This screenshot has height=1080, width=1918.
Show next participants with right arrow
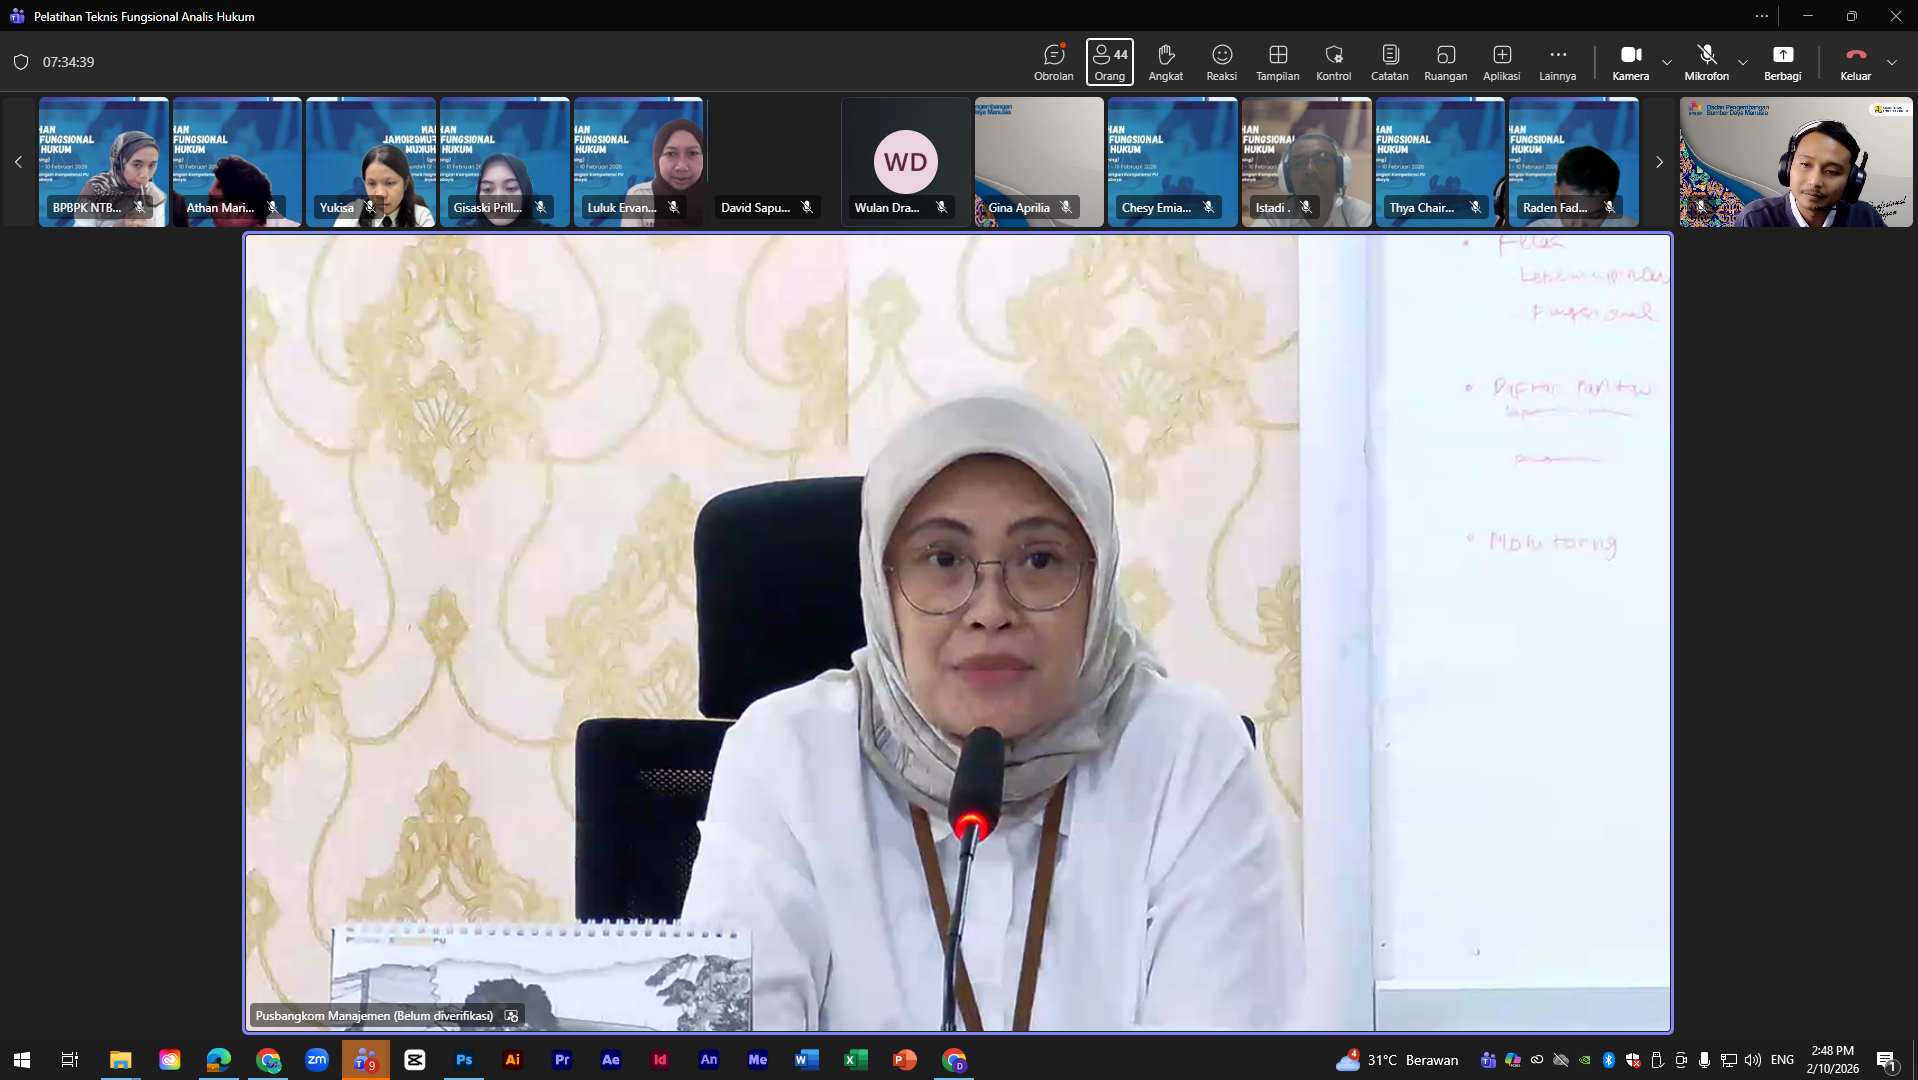1659,162
